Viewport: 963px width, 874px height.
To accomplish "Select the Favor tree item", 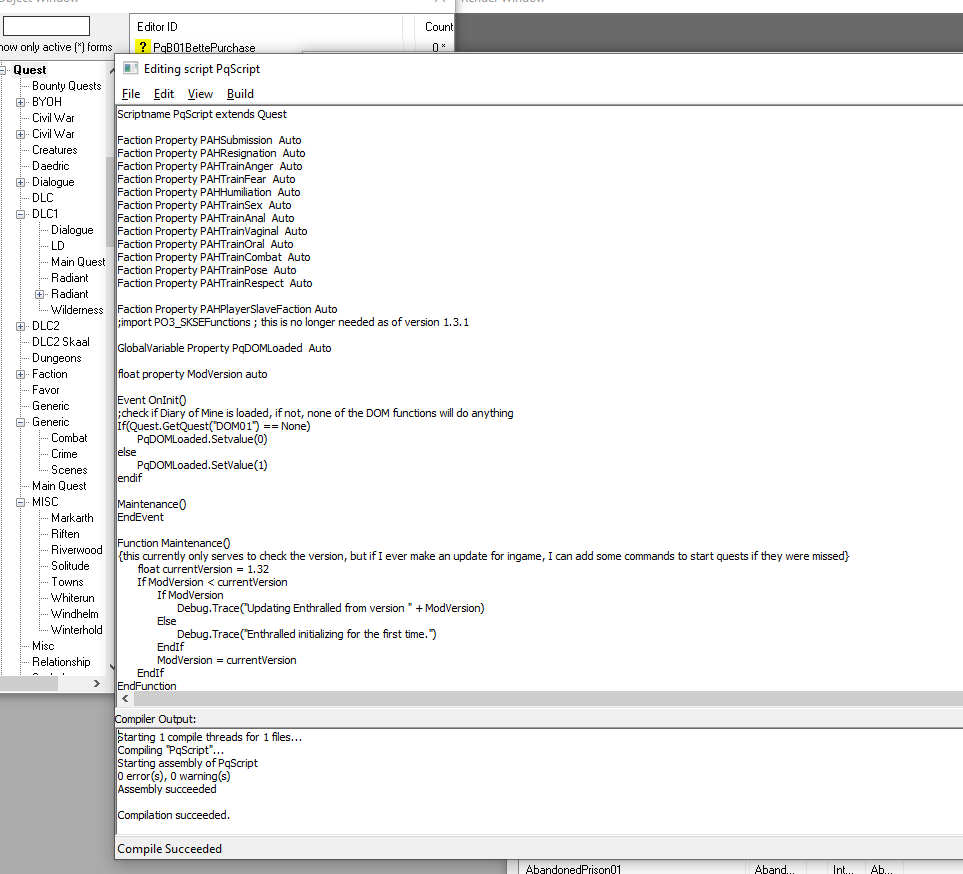I will point(45,390).
